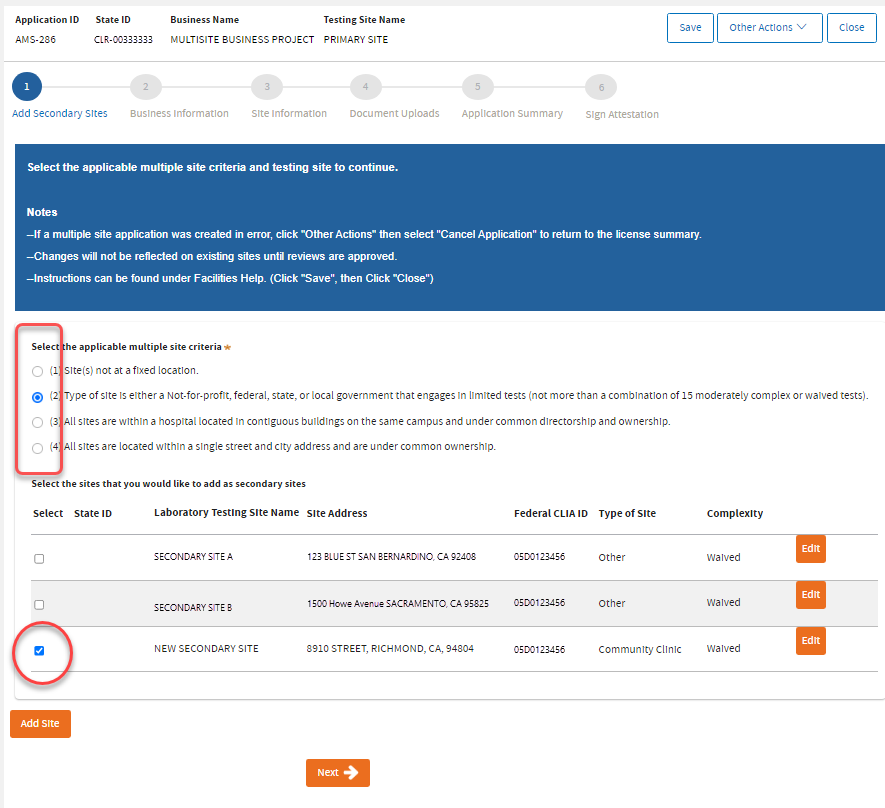This screenshot has width=885, height=808.
Task: Go to step 6 Sign Attestation
Action: click(x=601, y=87)
